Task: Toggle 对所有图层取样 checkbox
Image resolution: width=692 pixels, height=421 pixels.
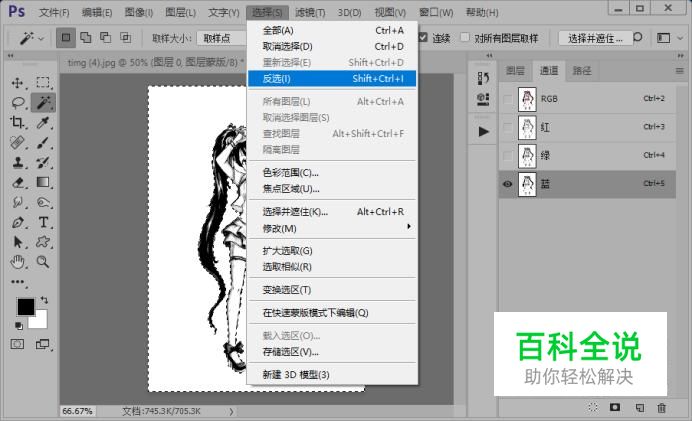Action: [465, 38]
